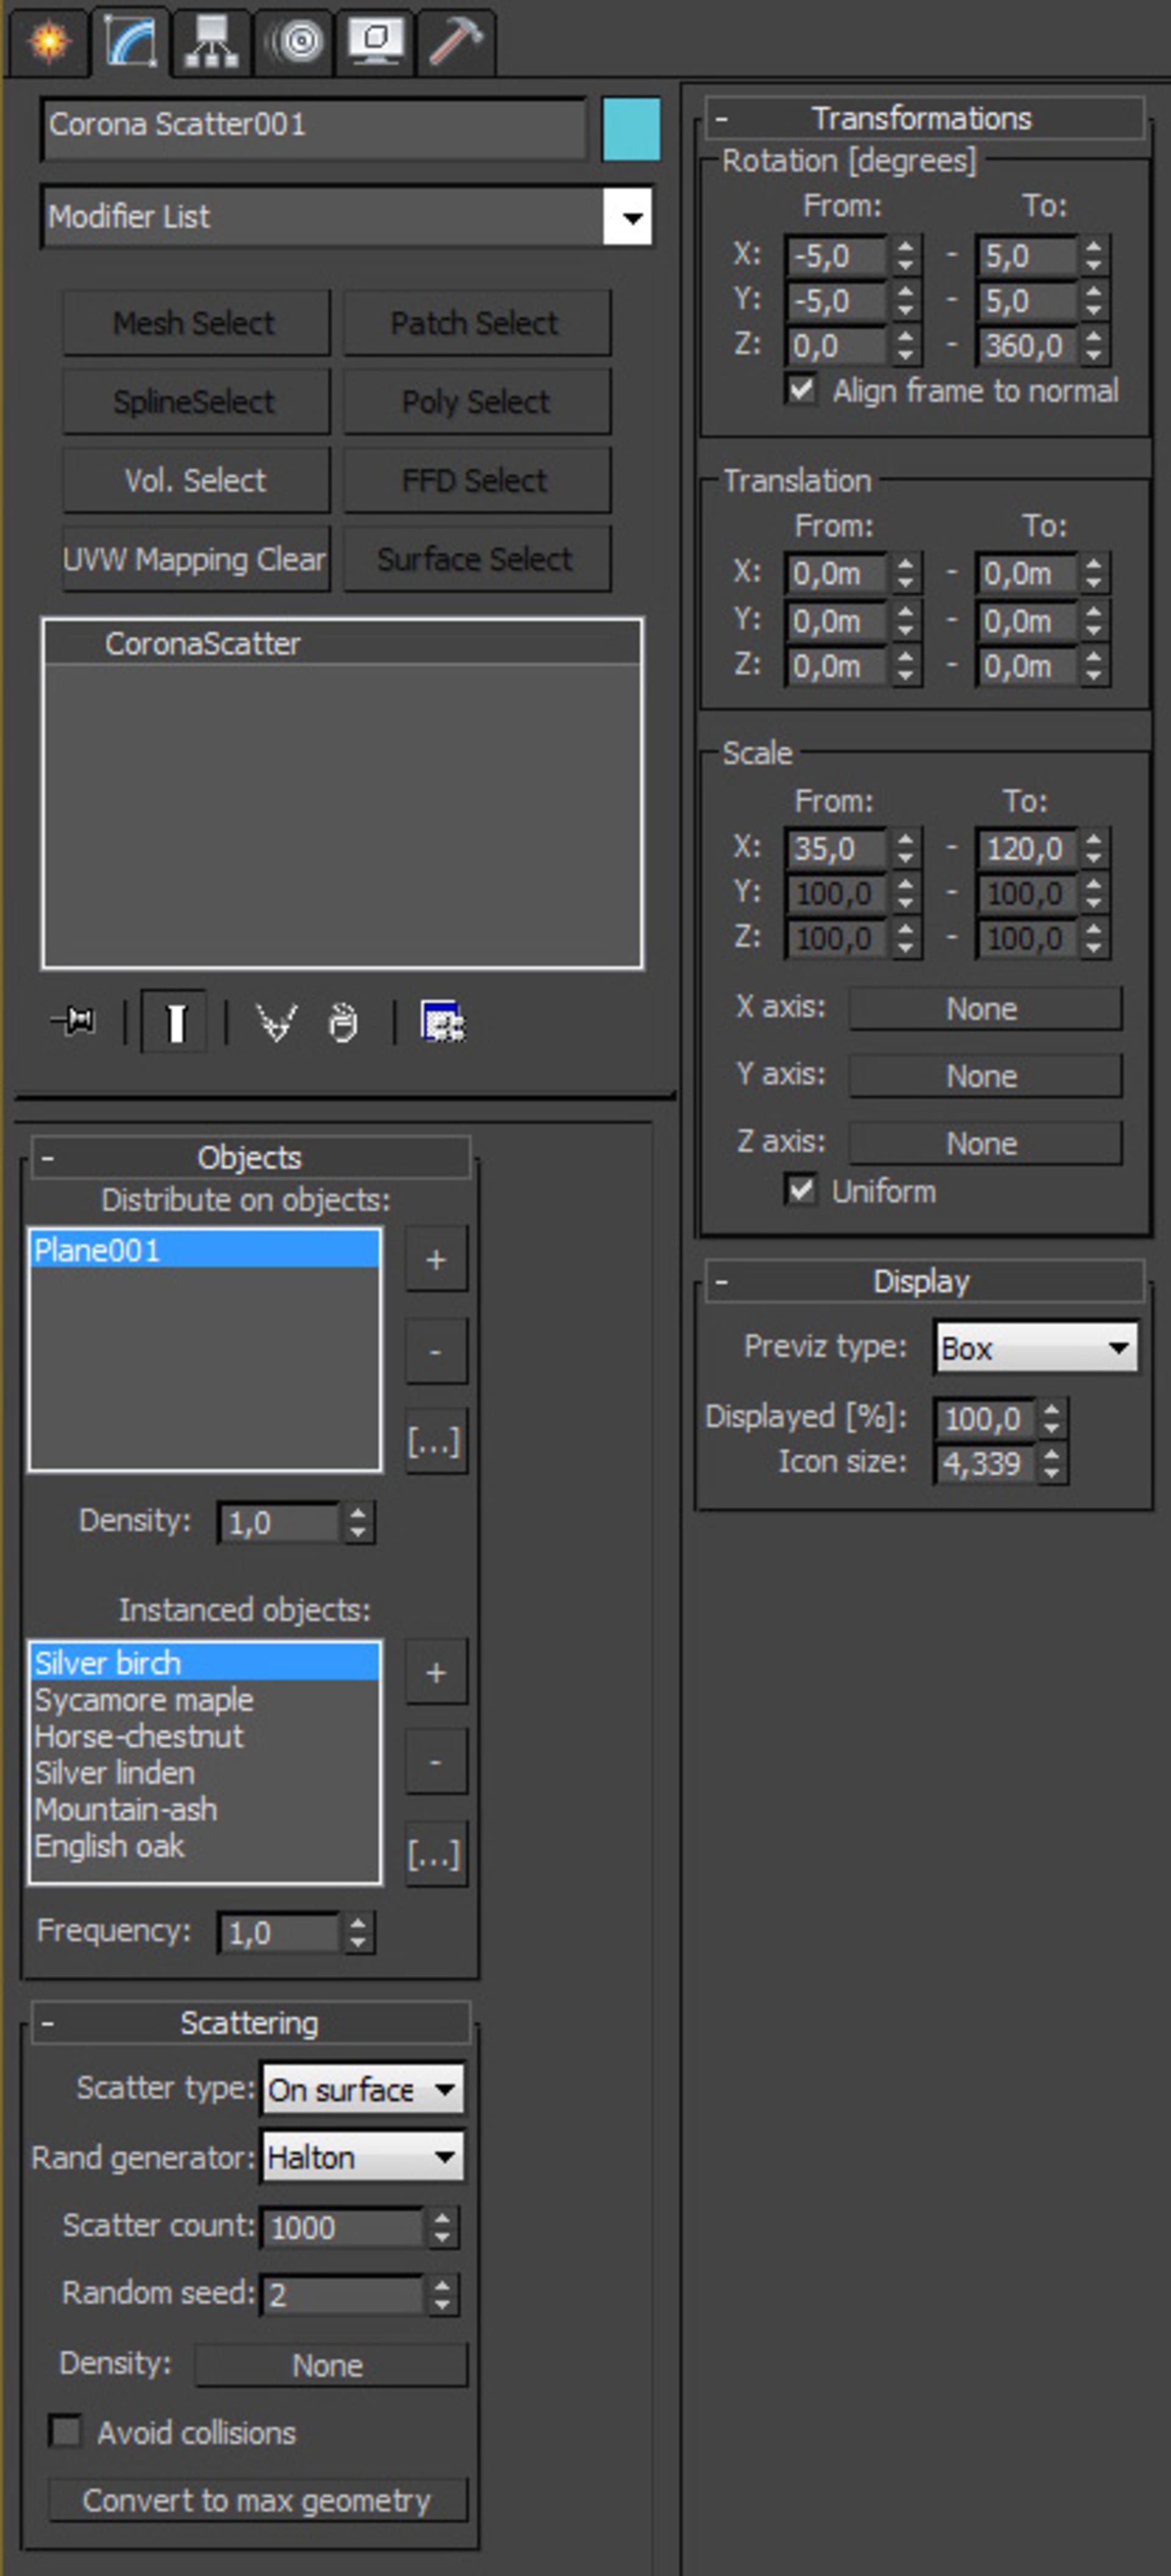This screenshot has width=1171, height=2576.
Task: Open the Motion panel tab
Action: 293,42
